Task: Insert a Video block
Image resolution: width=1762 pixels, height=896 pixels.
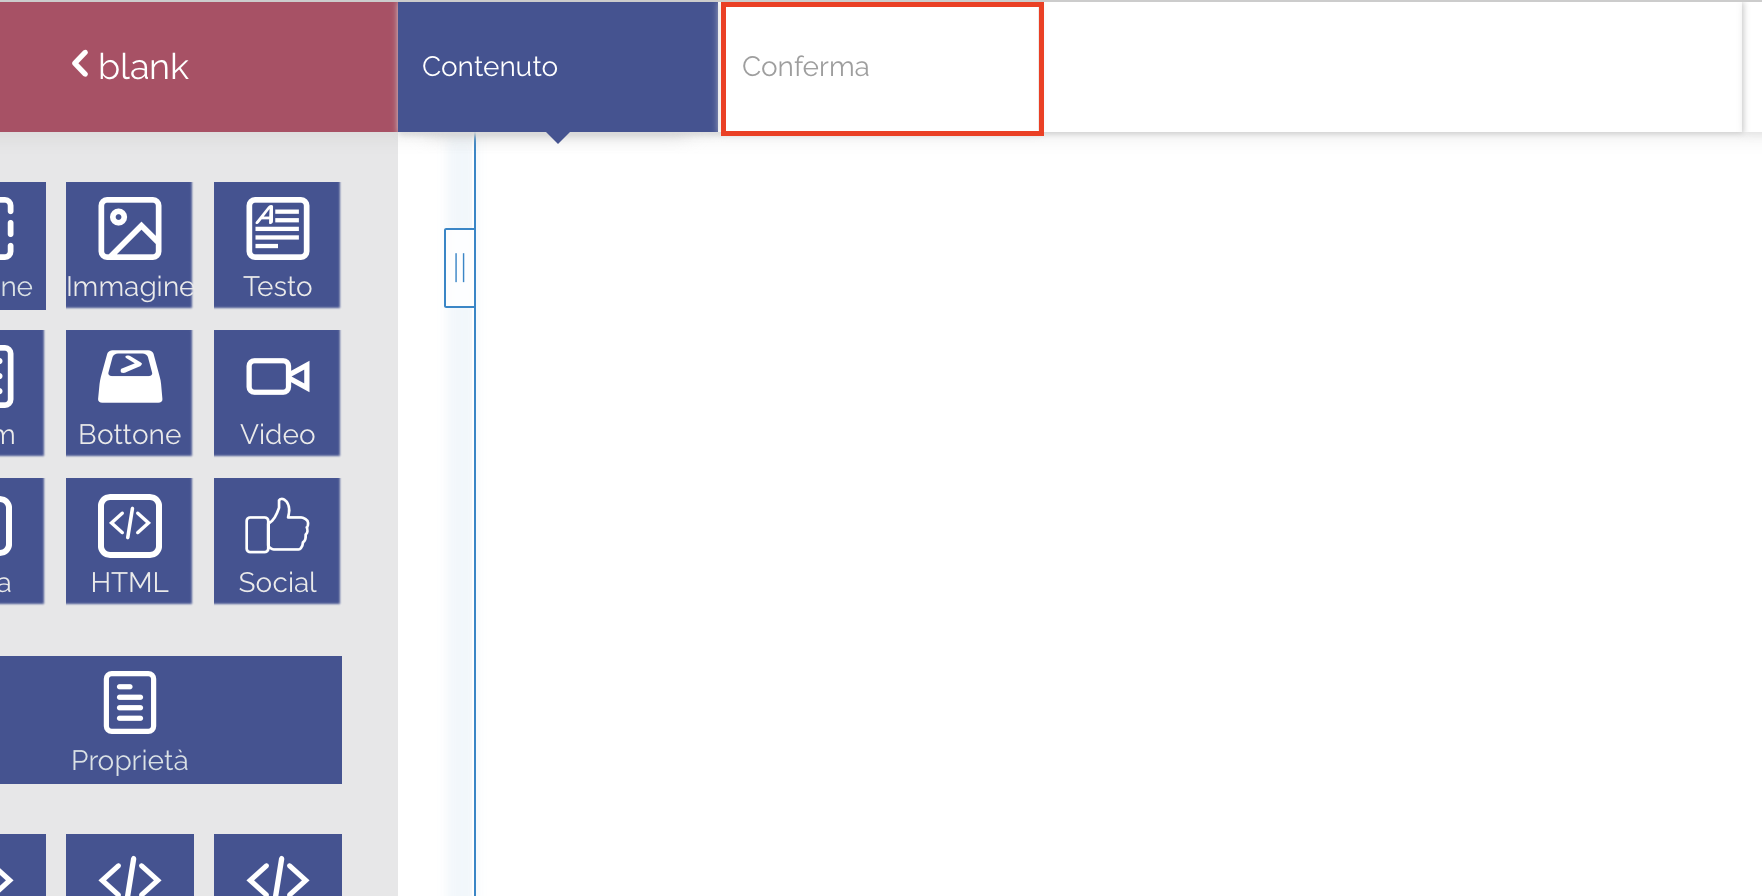Action: [x=277, y=393]
